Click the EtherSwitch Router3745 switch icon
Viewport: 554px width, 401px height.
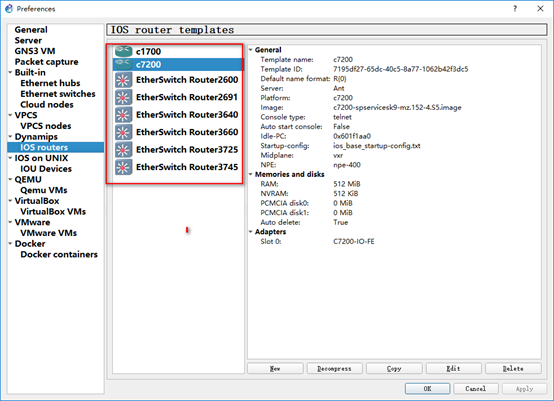pyautogui.click(x=123, y=167)
